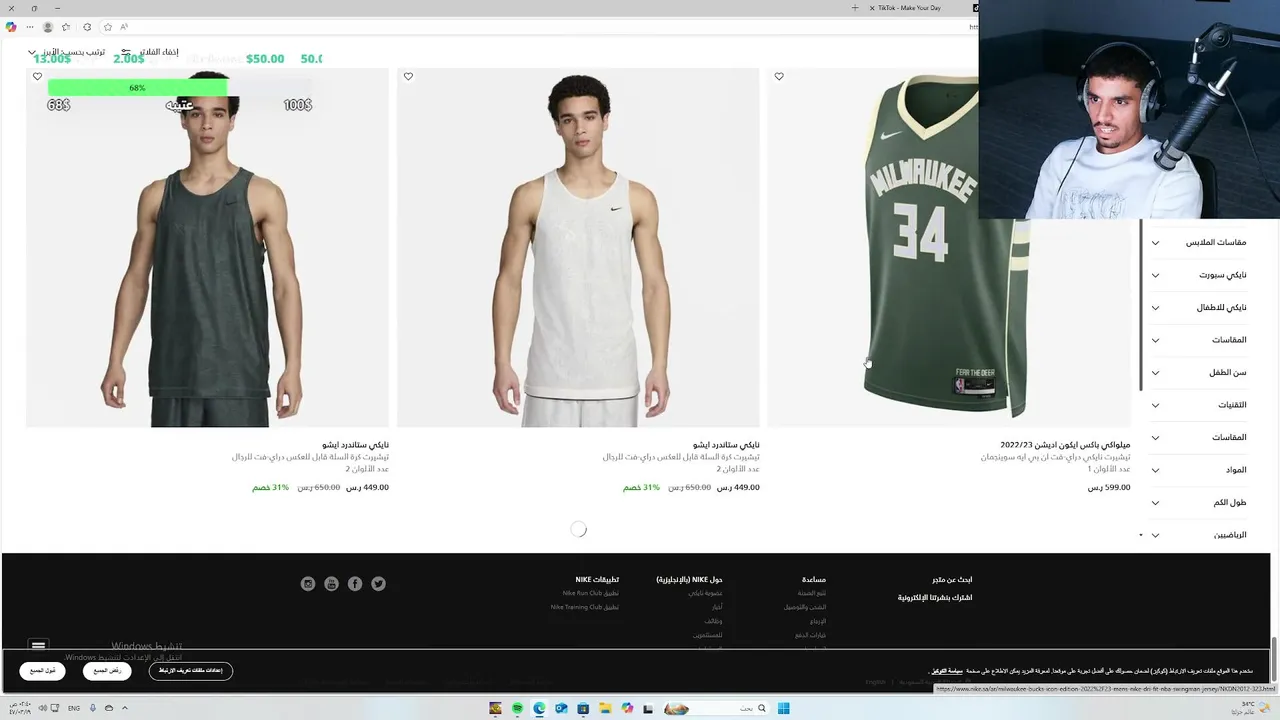
Task: Open a new browser tab
Action: click(x=855, y=8)
